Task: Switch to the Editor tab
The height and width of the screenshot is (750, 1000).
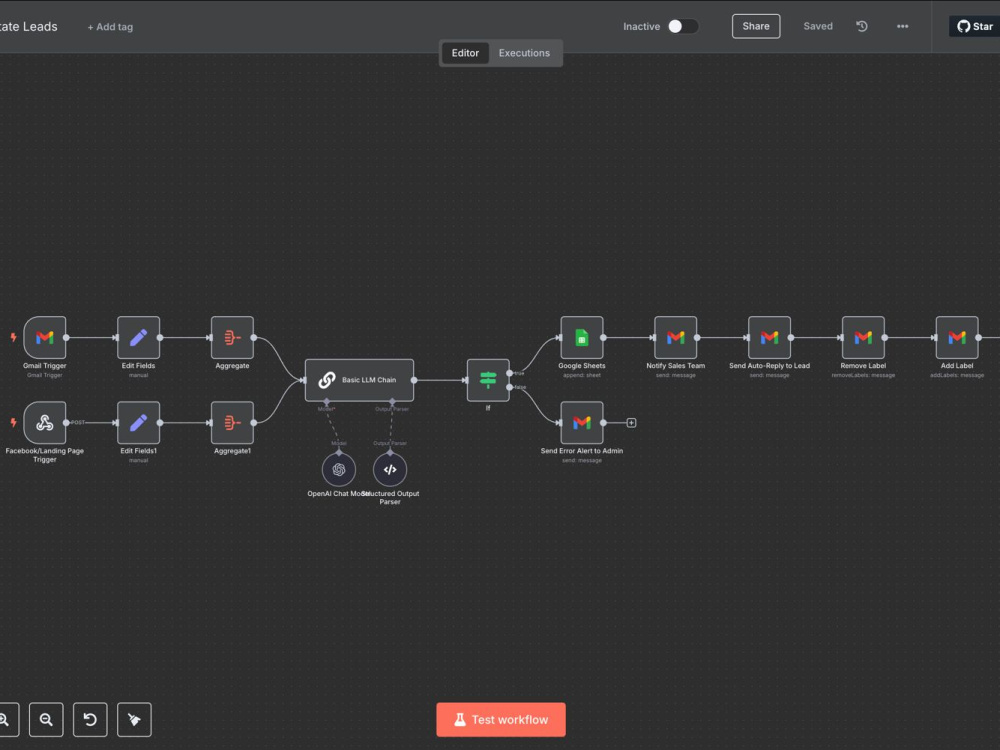Action: (465, 53)
